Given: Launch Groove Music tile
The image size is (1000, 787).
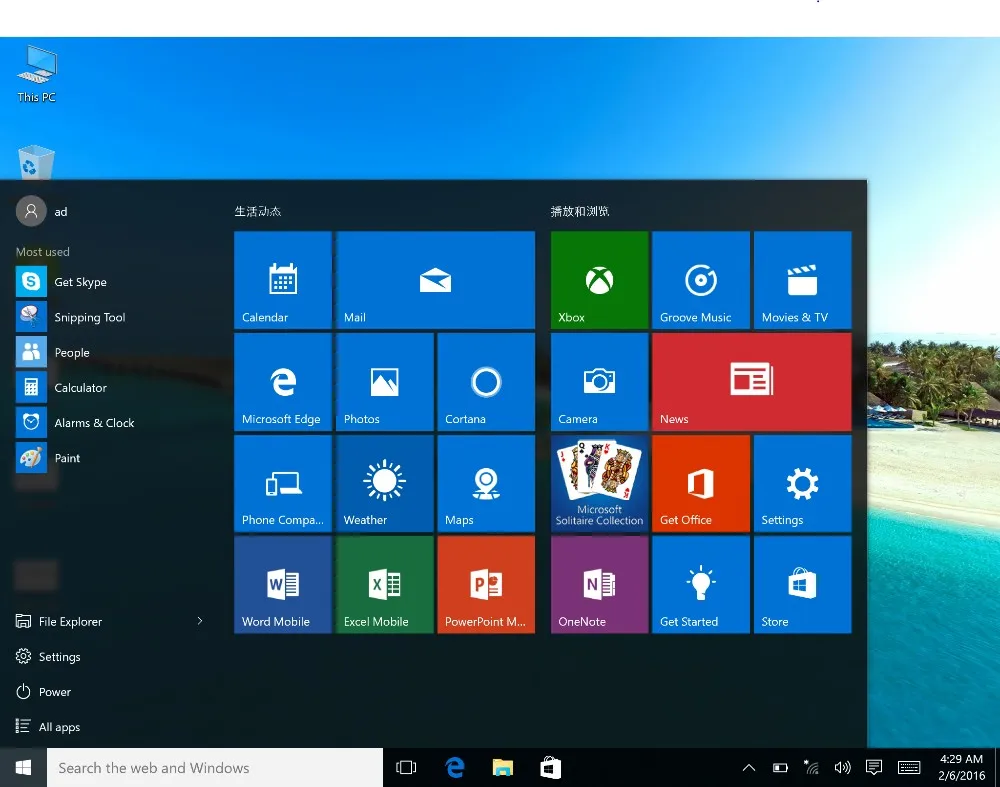Looking at the screenshot, I should pyautogui.click(x=700, y=280).
